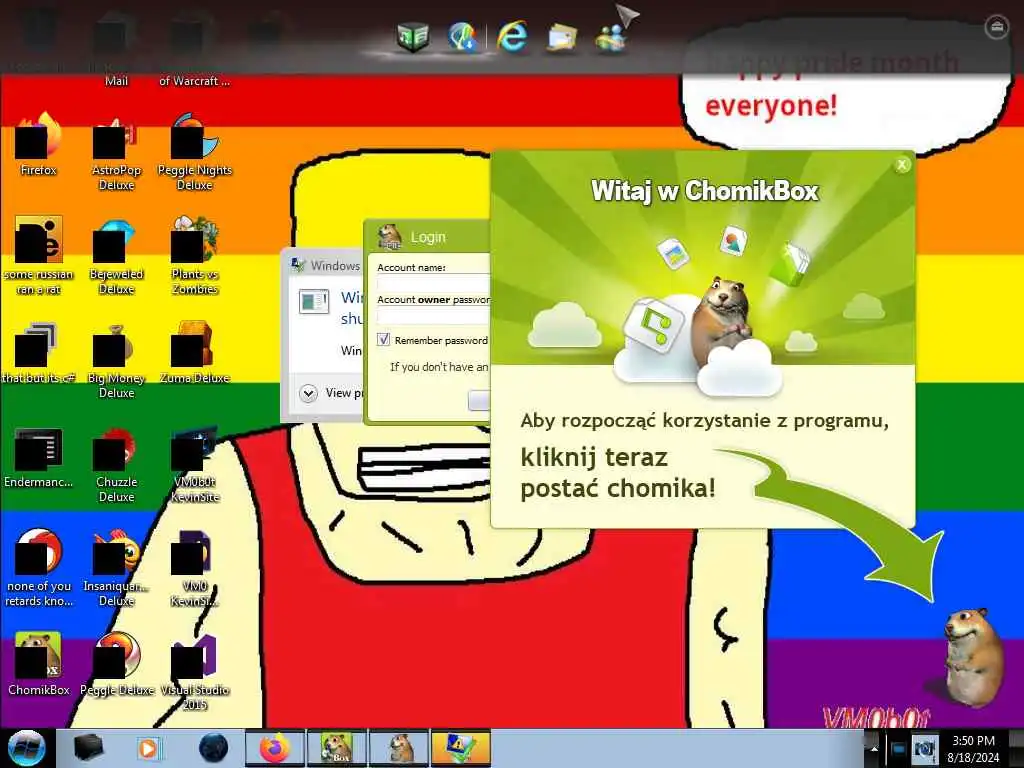Click the hamster character in corner
1024x768 pixels.
click(x=973, y=657)
